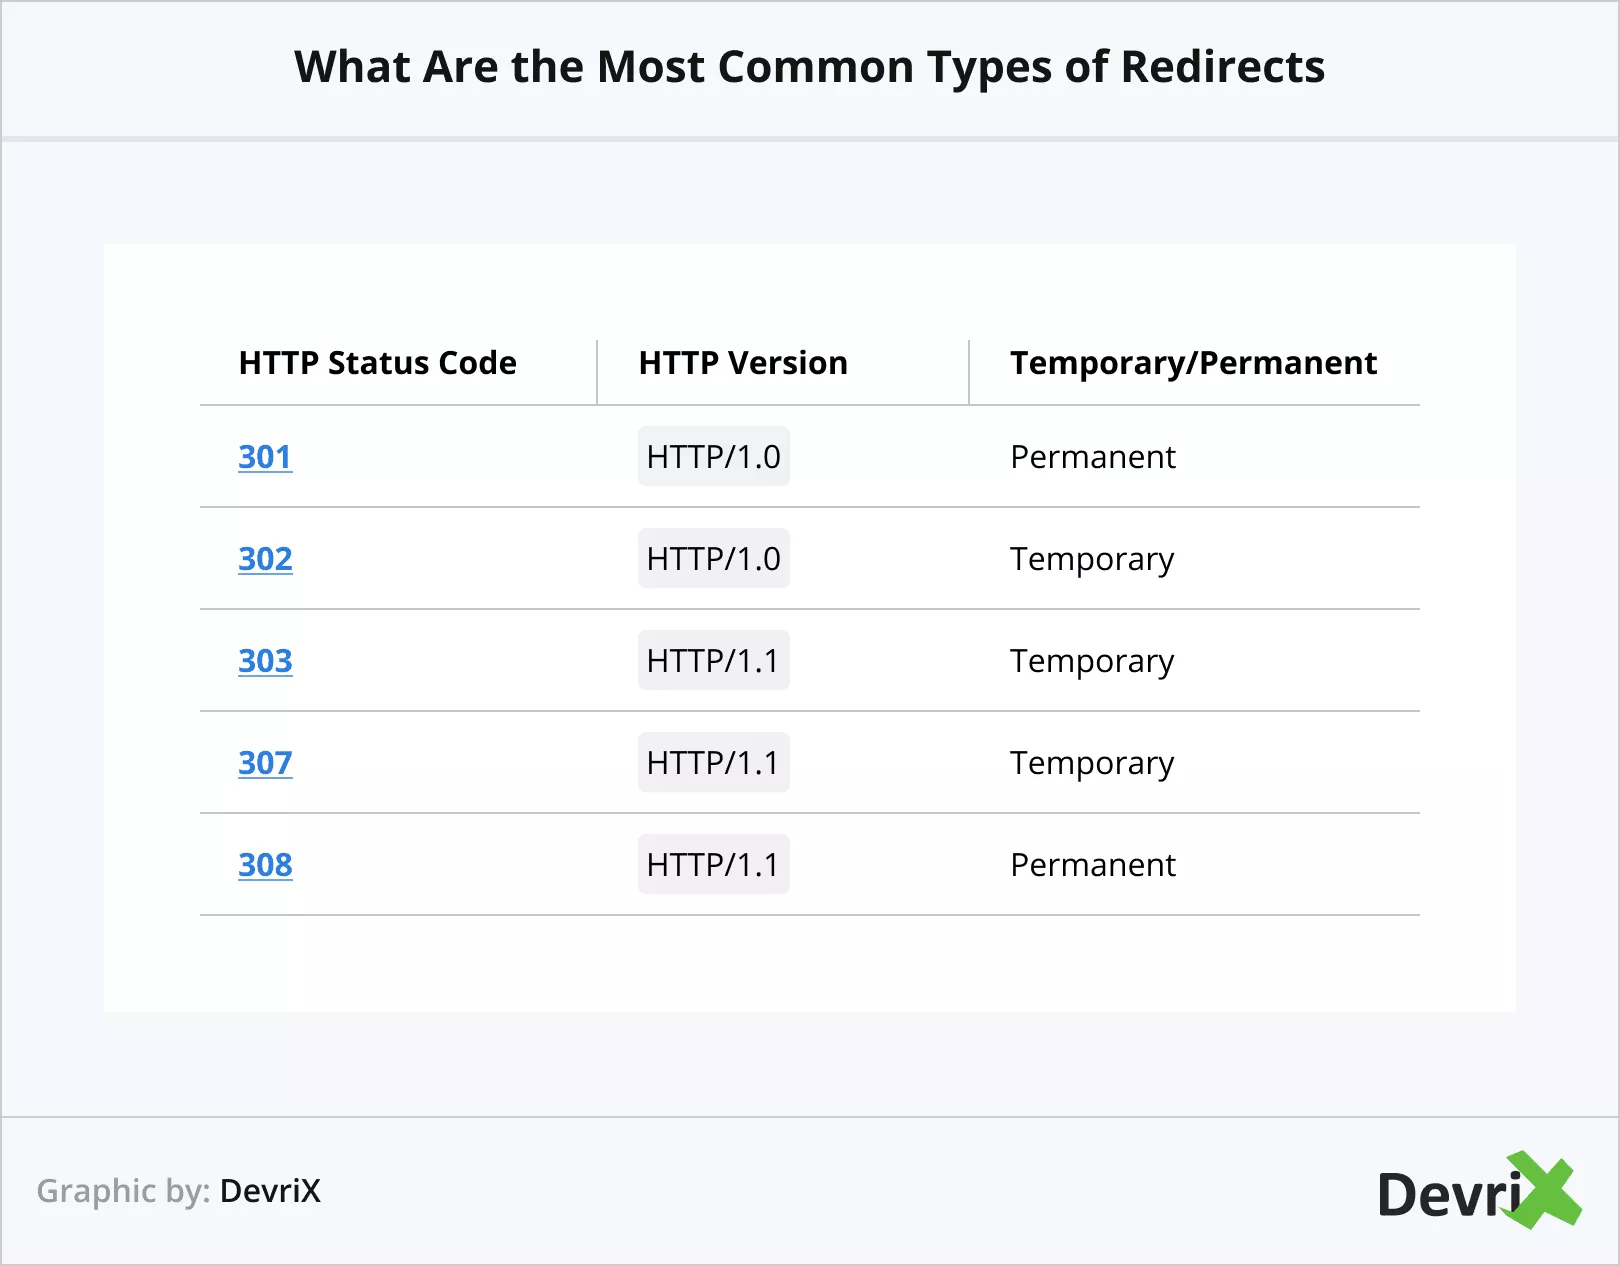Click the title about Common Types of Redirects
This screenshot has height=1266, width=1620.
[810, 67]
